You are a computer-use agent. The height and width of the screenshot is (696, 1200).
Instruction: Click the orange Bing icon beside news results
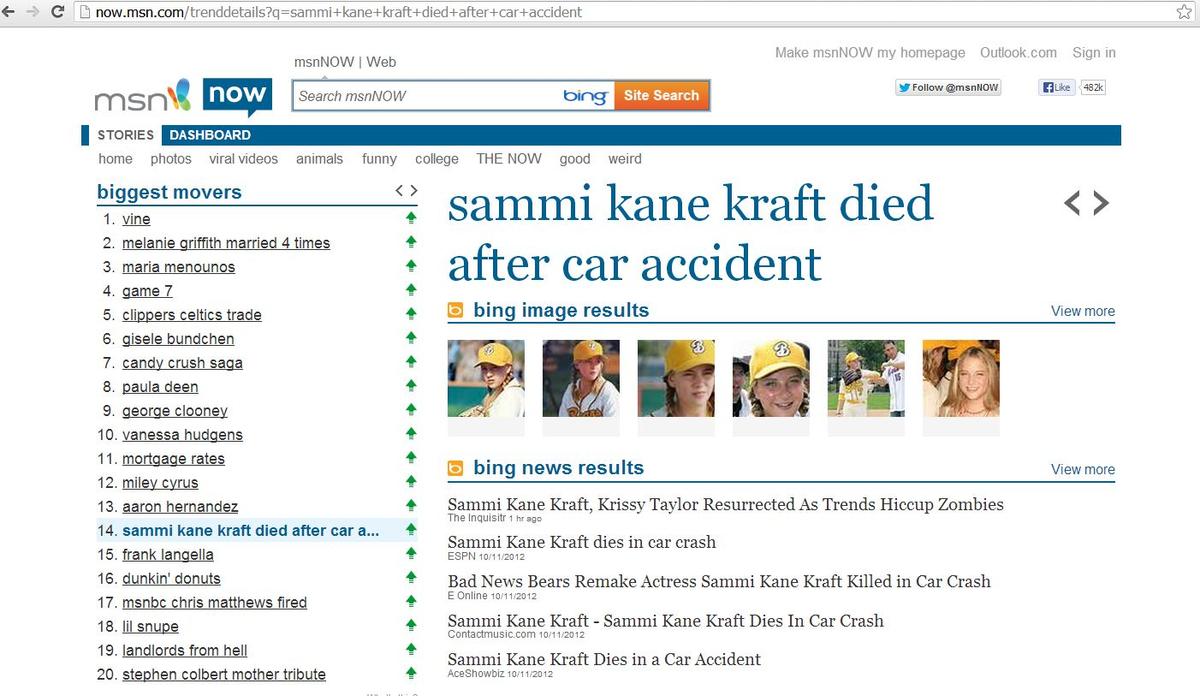(456, 468)
